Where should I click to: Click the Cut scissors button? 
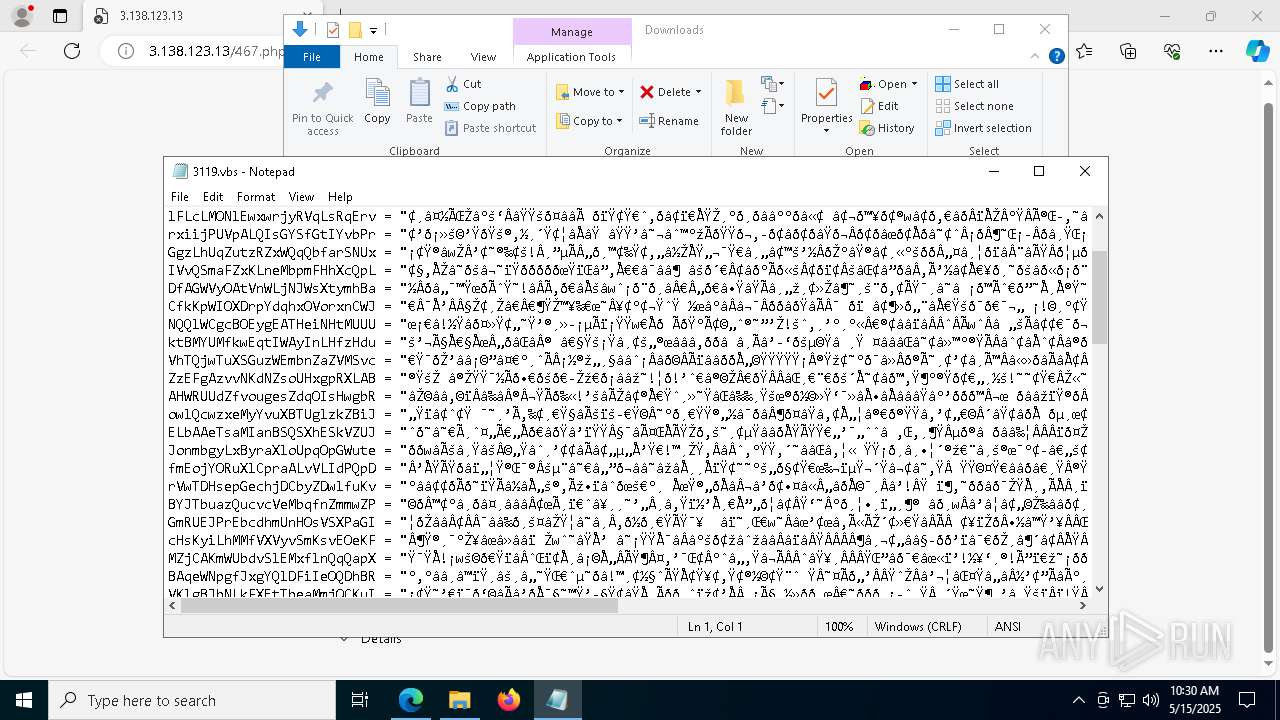[463, 84]
